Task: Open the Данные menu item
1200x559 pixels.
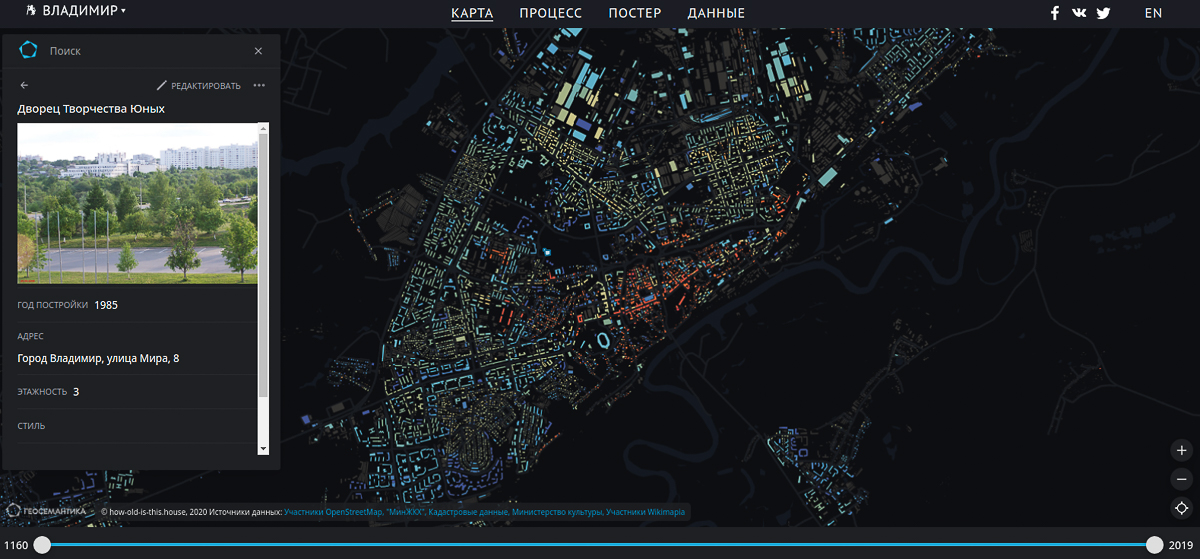Action: [x=716, y=13]
